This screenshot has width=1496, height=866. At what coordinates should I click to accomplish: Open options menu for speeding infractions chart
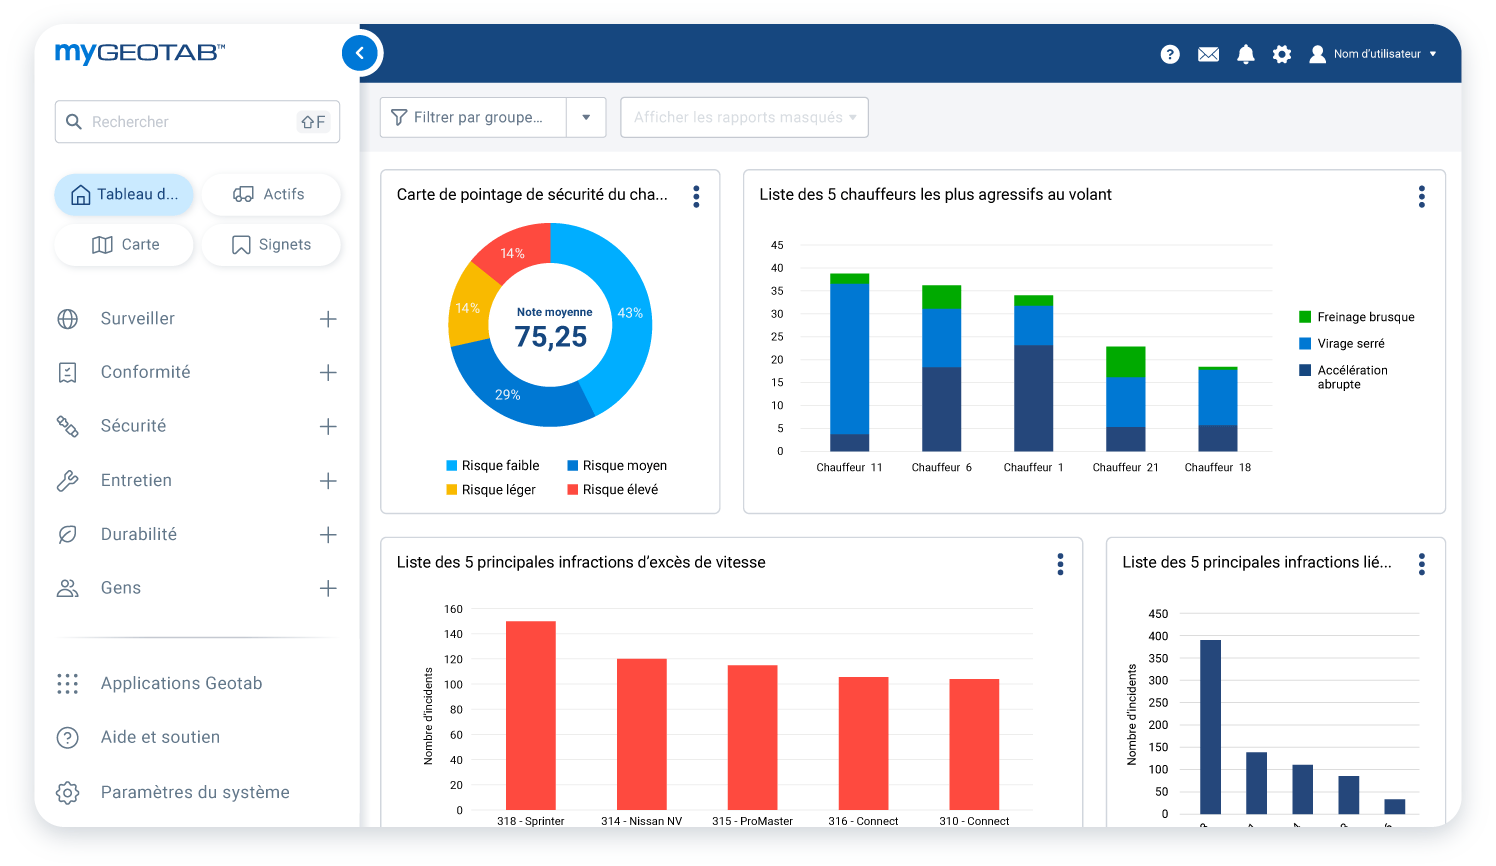pos(1060,564)
